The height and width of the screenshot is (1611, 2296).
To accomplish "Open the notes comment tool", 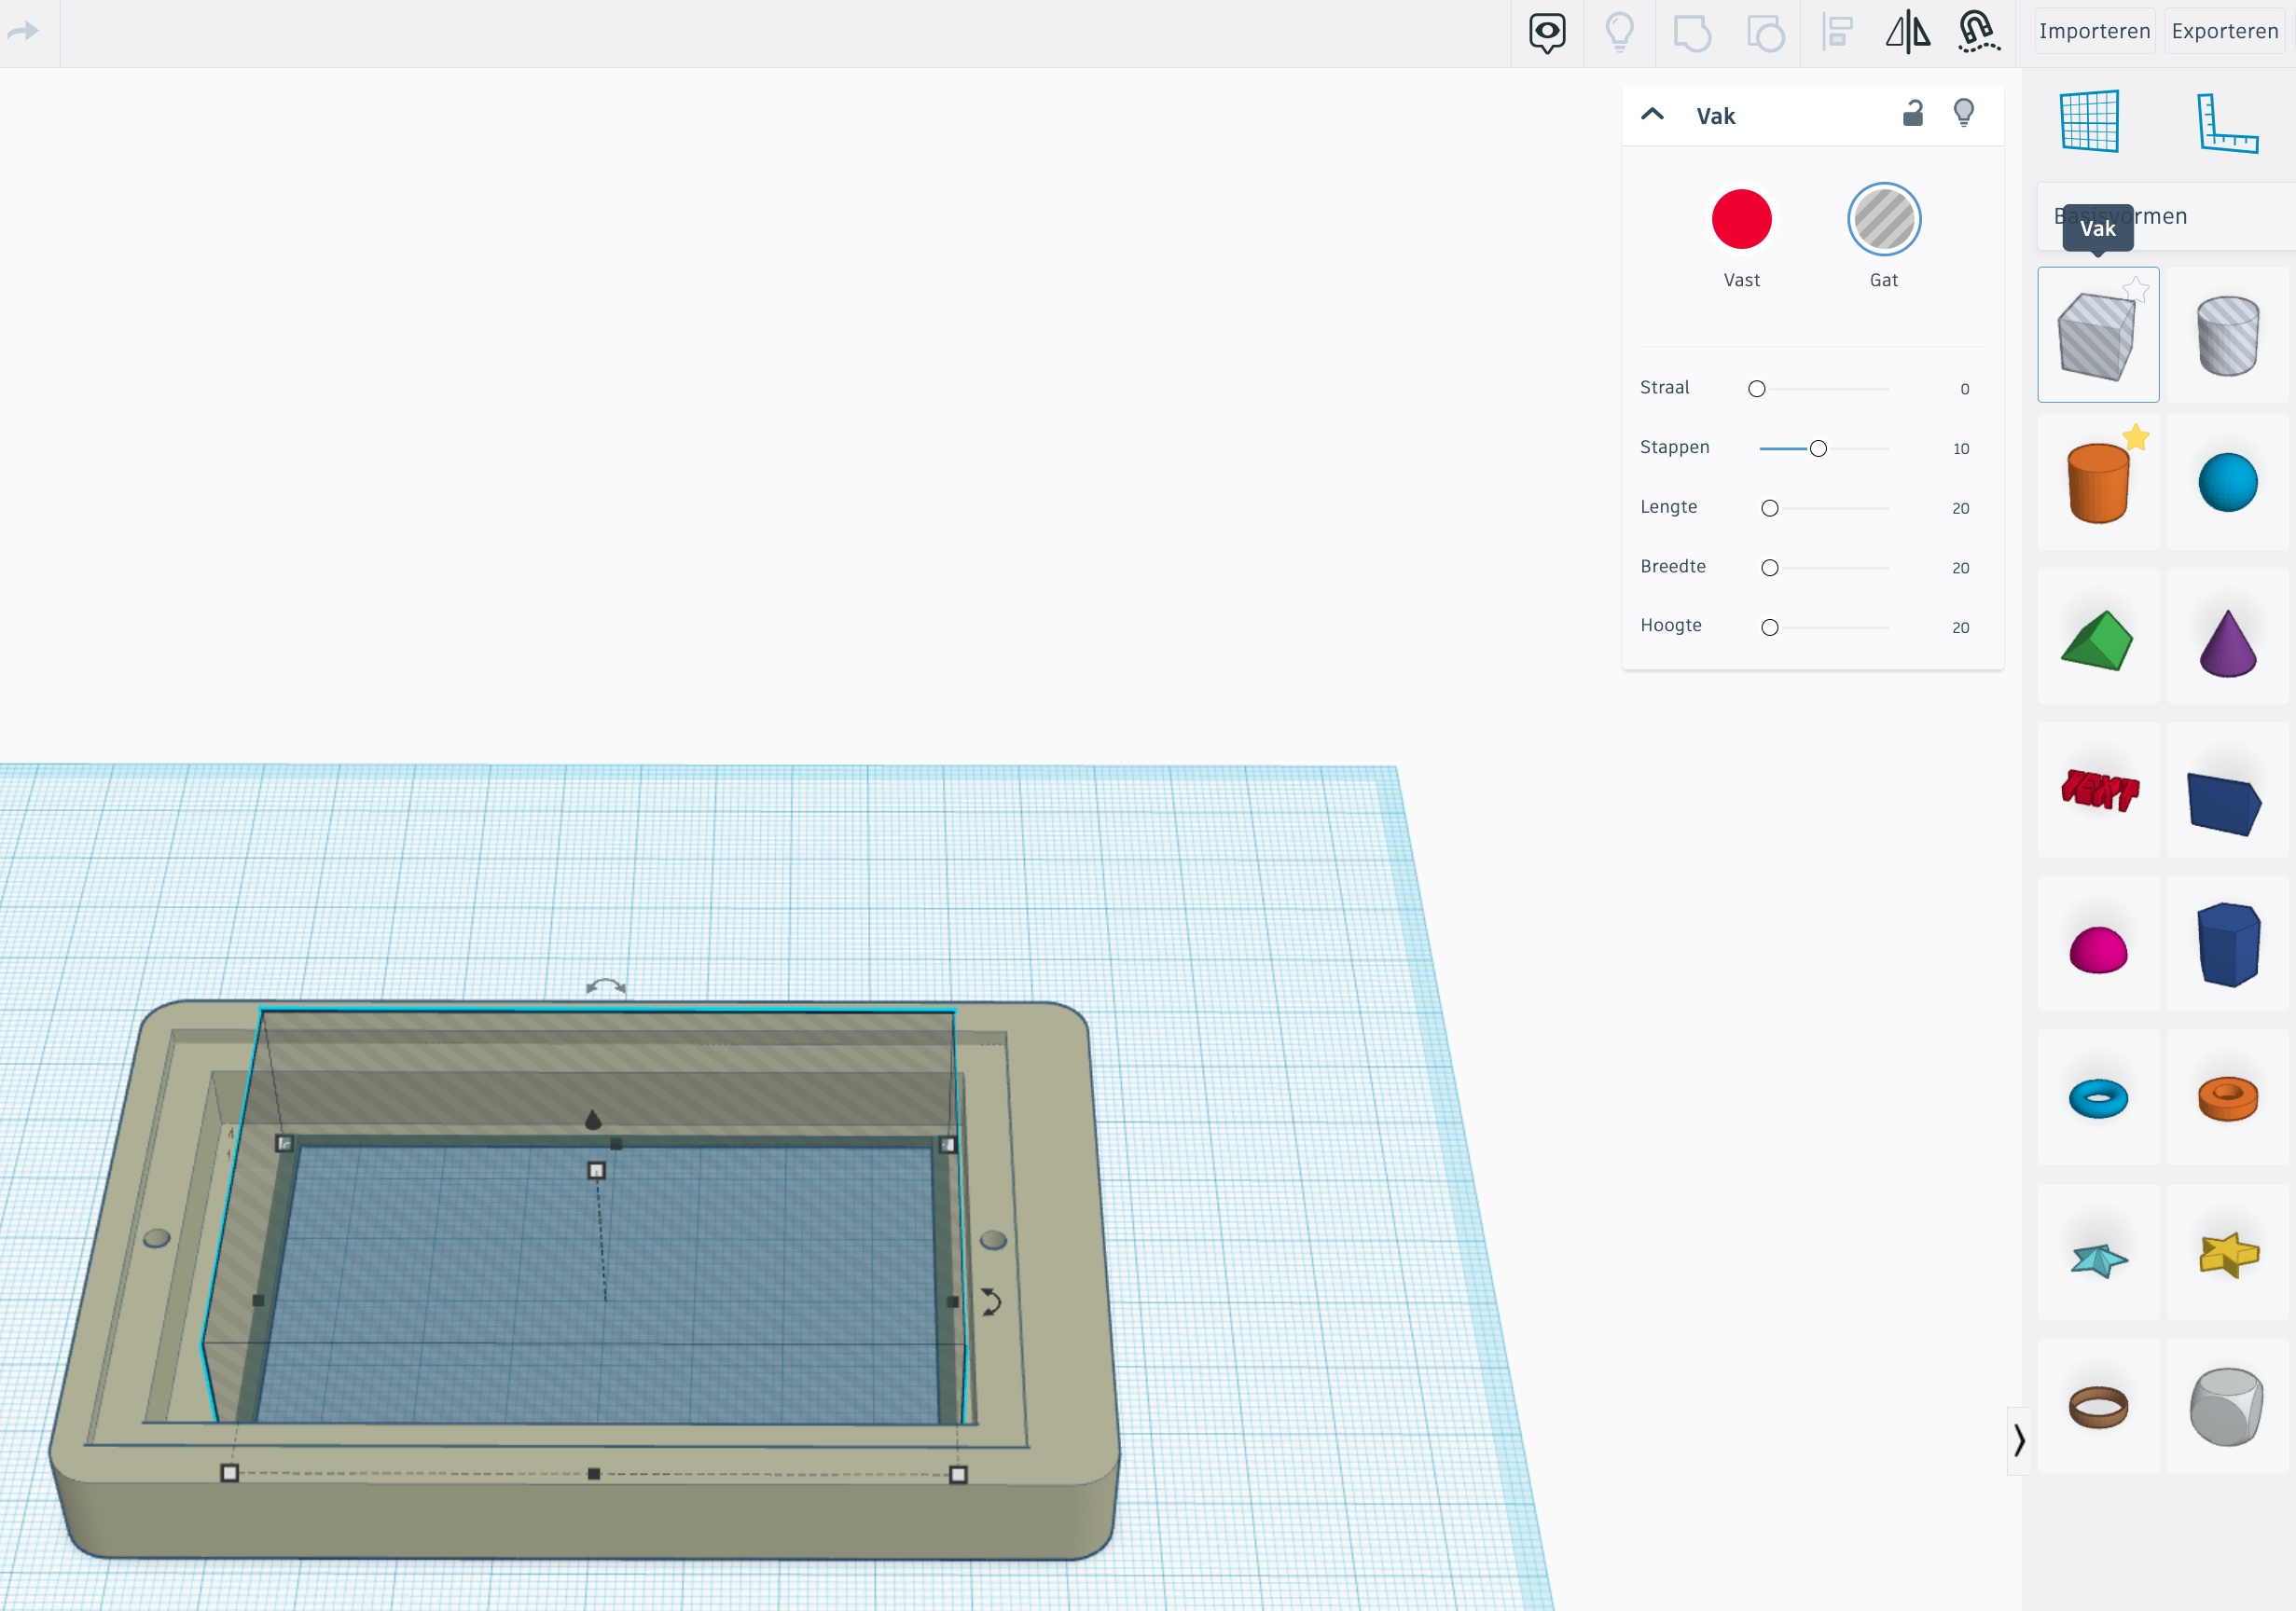I will 1546,33.
